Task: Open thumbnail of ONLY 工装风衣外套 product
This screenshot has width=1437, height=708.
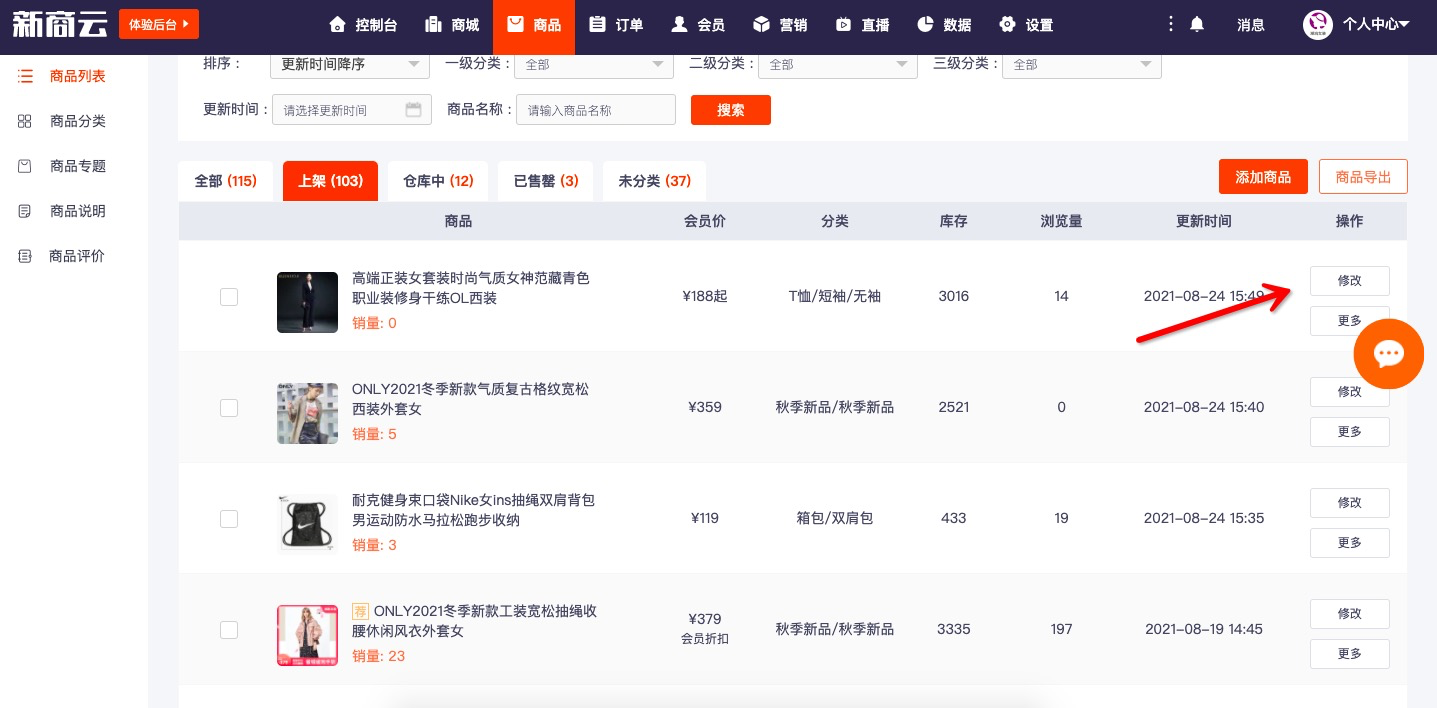Action: coord(307,635)
